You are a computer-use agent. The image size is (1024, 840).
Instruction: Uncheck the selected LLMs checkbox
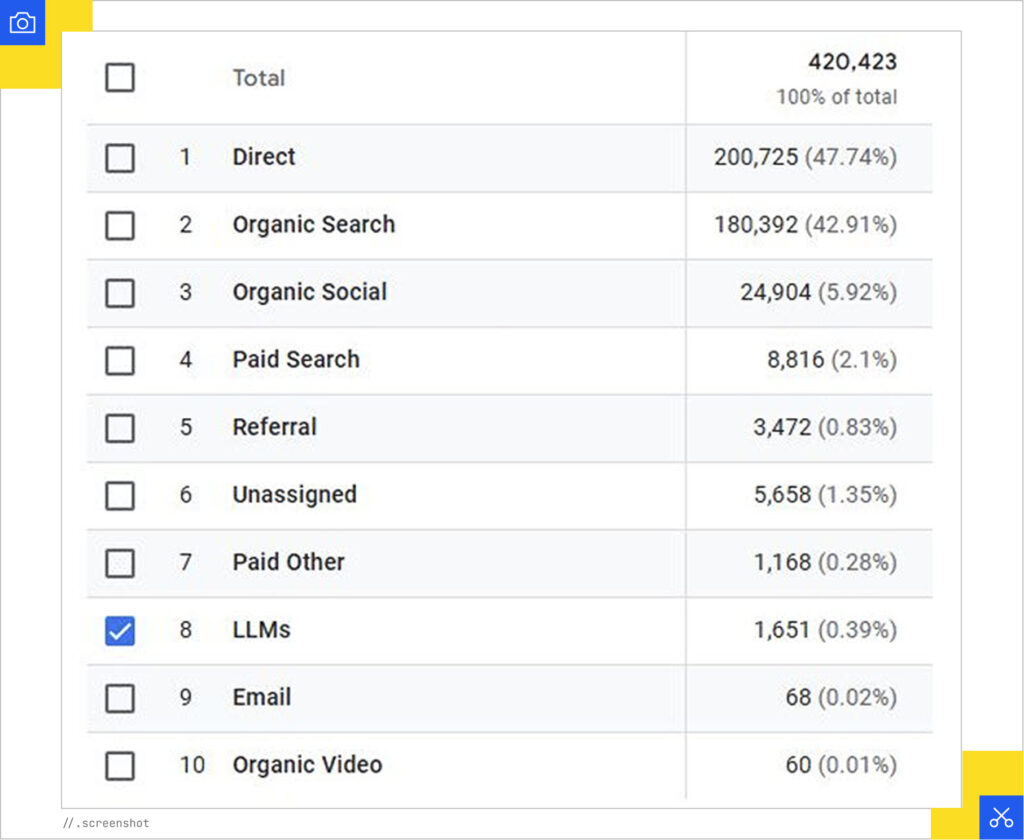120,630
